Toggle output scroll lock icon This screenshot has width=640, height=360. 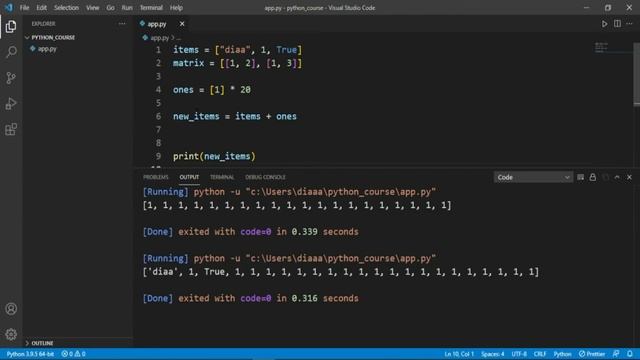(593, 177)
